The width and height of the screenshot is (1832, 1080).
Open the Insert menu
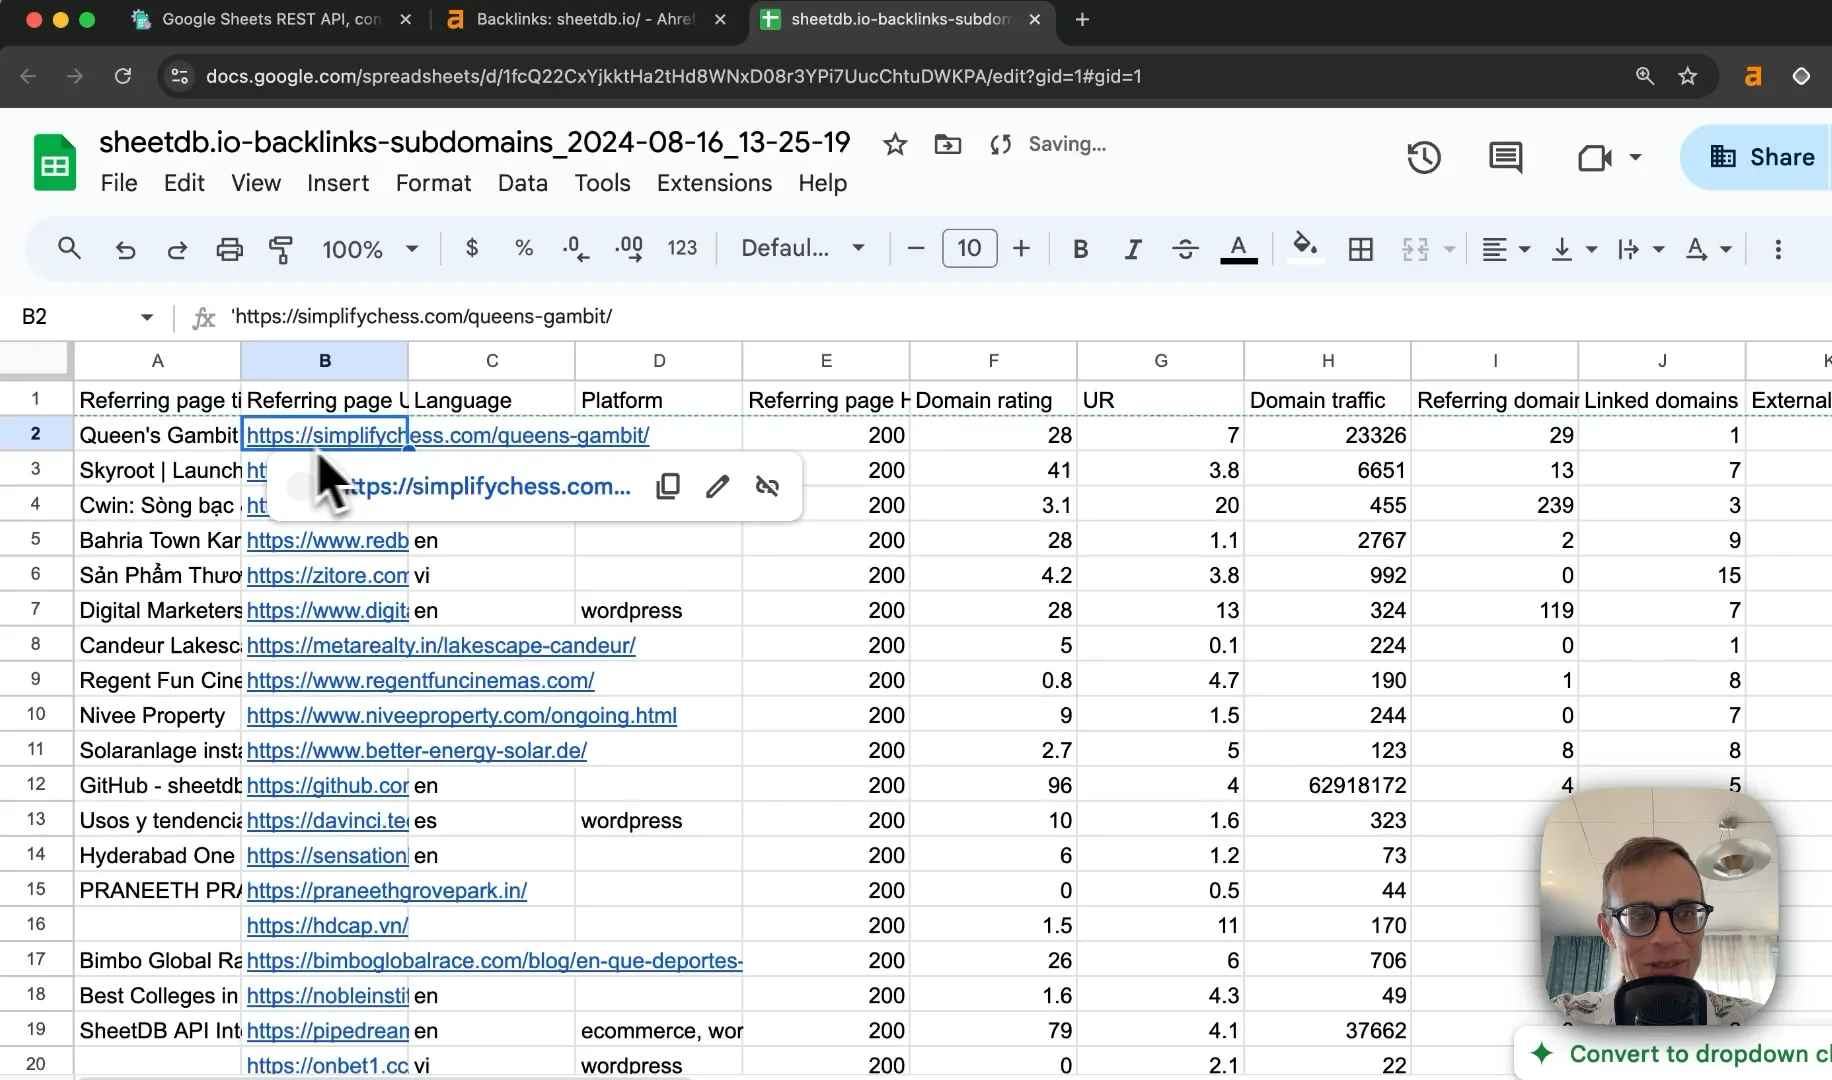click(338, 183)
